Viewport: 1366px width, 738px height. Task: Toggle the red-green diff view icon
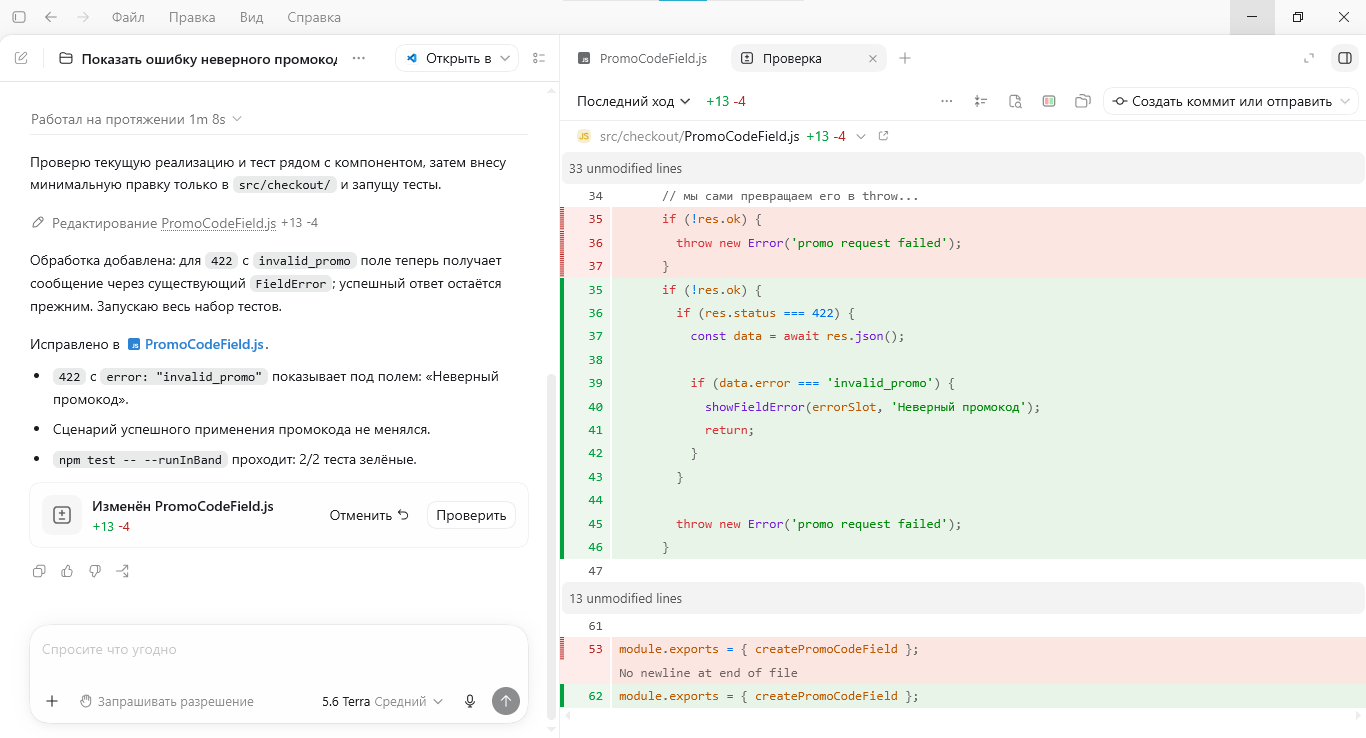click(1049, 101)
